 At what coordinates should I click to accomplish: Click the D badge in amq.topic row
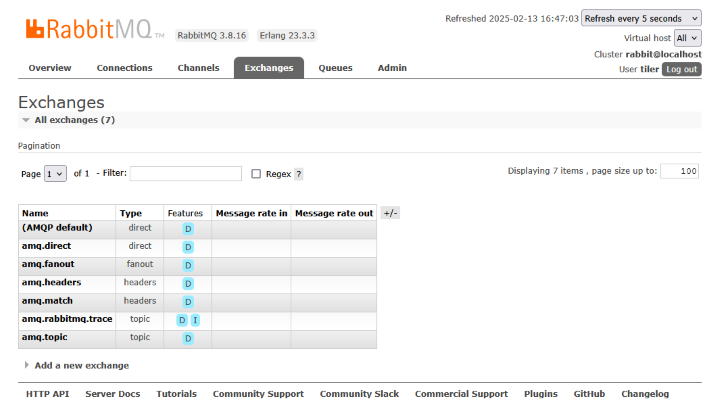point(188,339)
